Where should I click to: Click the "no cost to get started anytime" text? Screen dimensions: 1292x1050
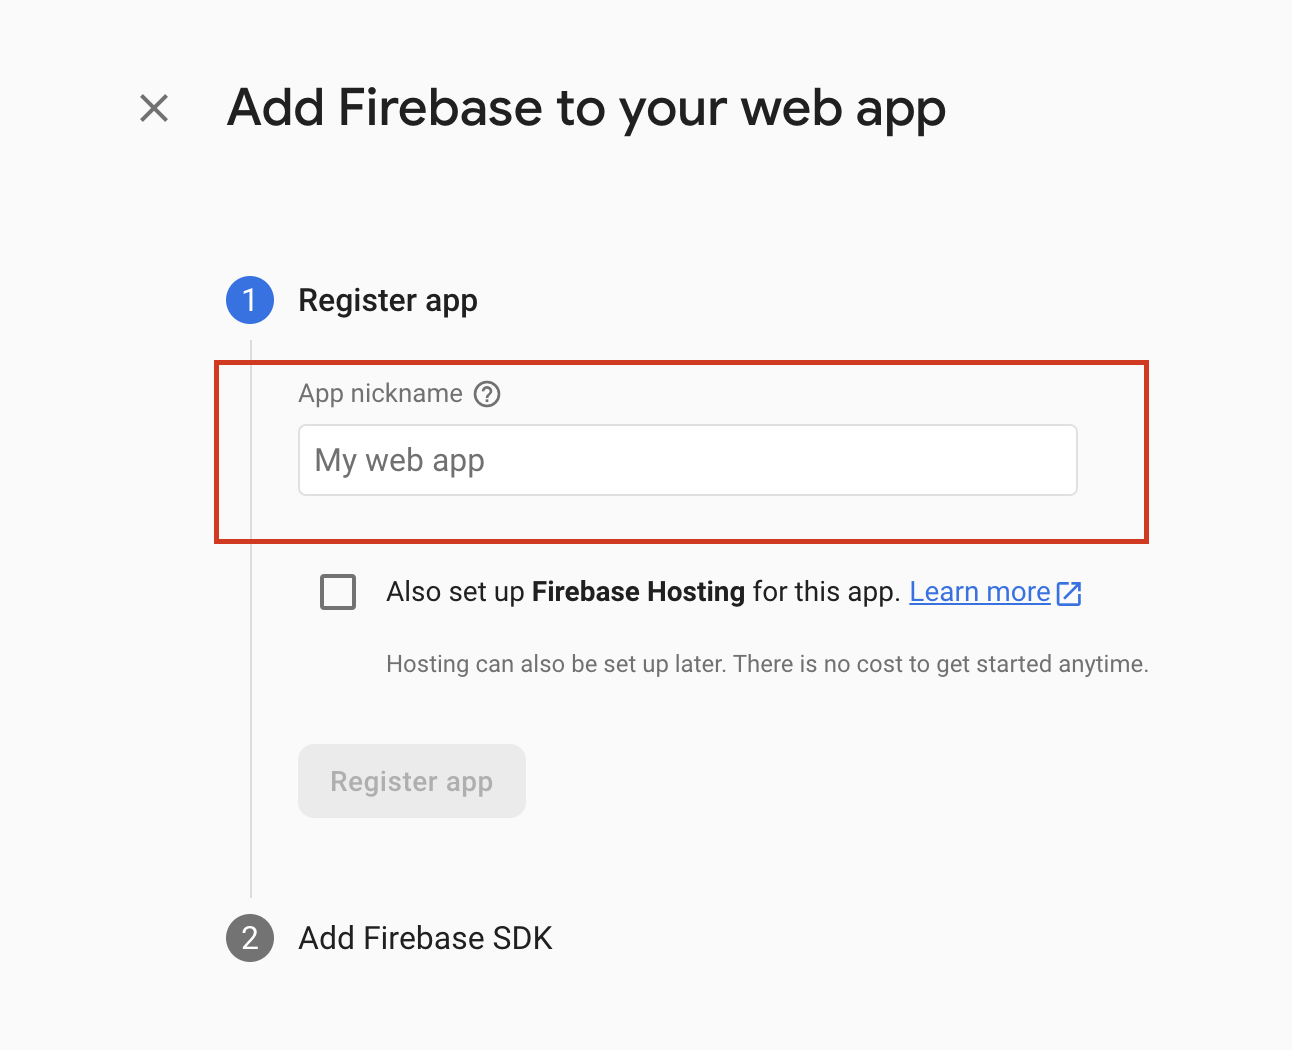pyautogui.click(x=985, y=664)
